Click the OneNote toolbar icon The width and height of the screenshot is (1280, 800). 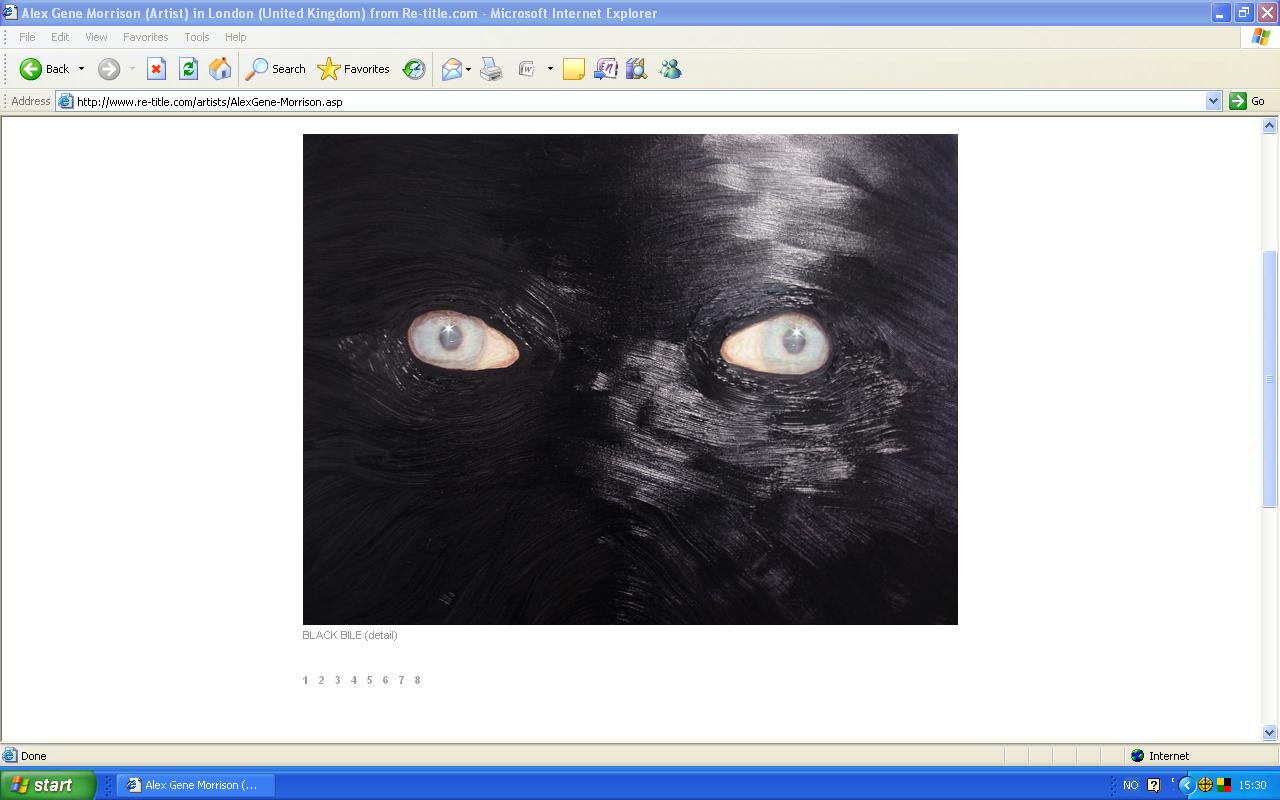pyautogui.click(x=606, y=69)
